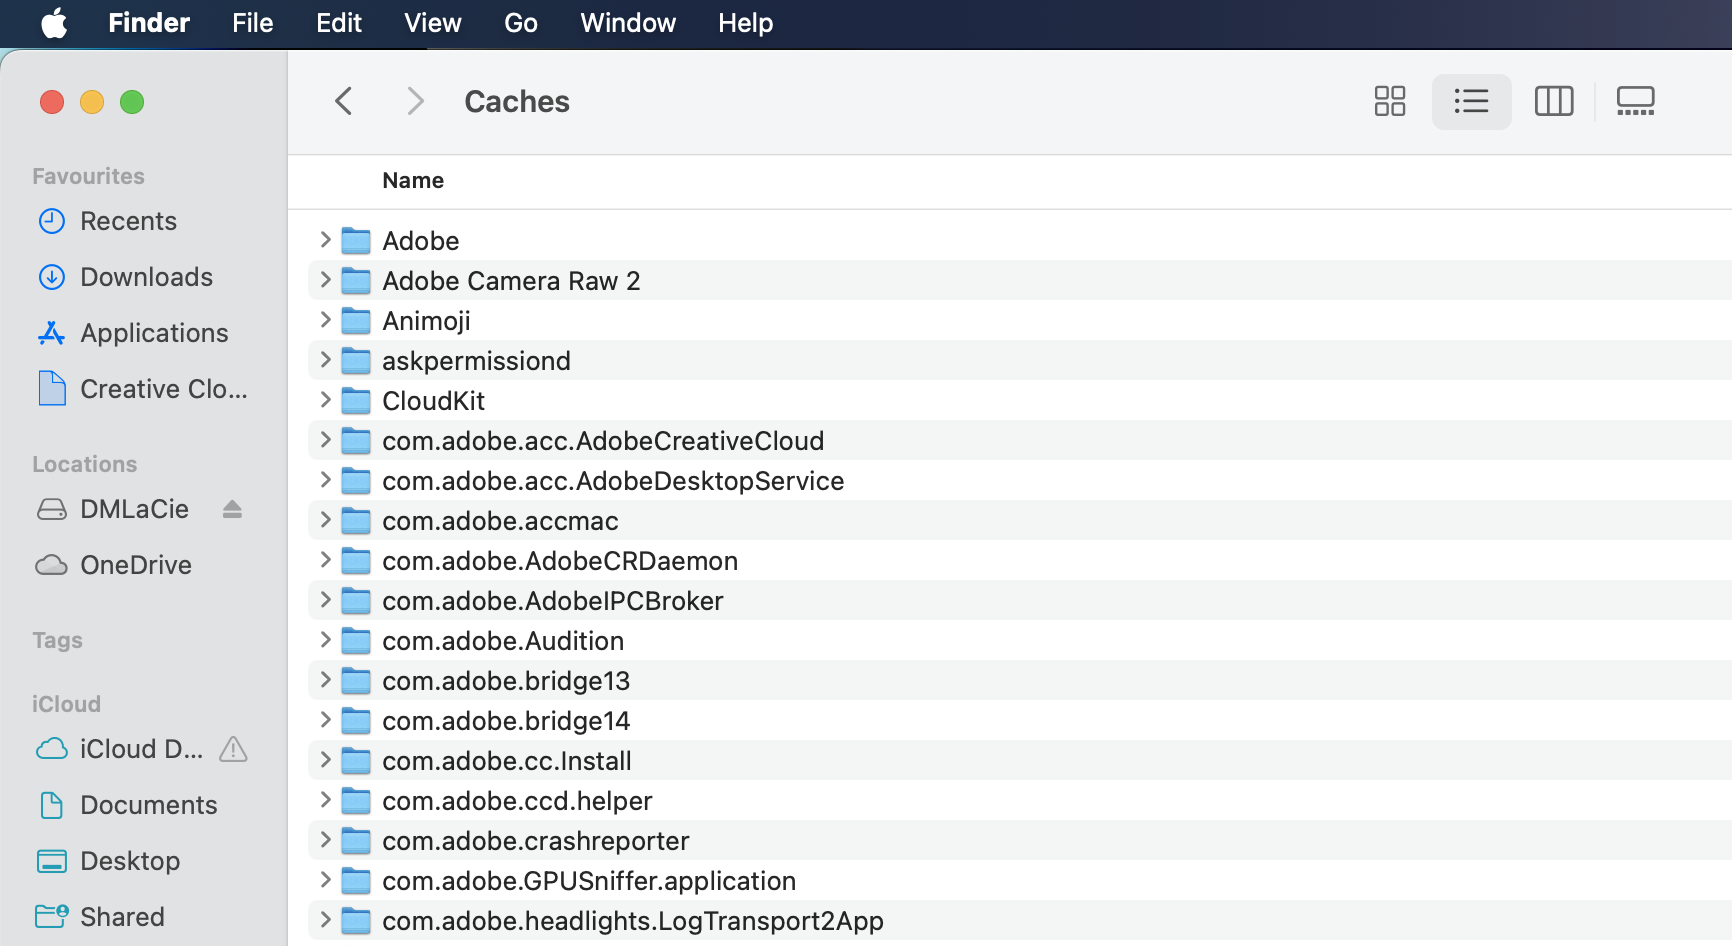
Task: Click the Documents sidebar icon
Action: click(52, 805)
